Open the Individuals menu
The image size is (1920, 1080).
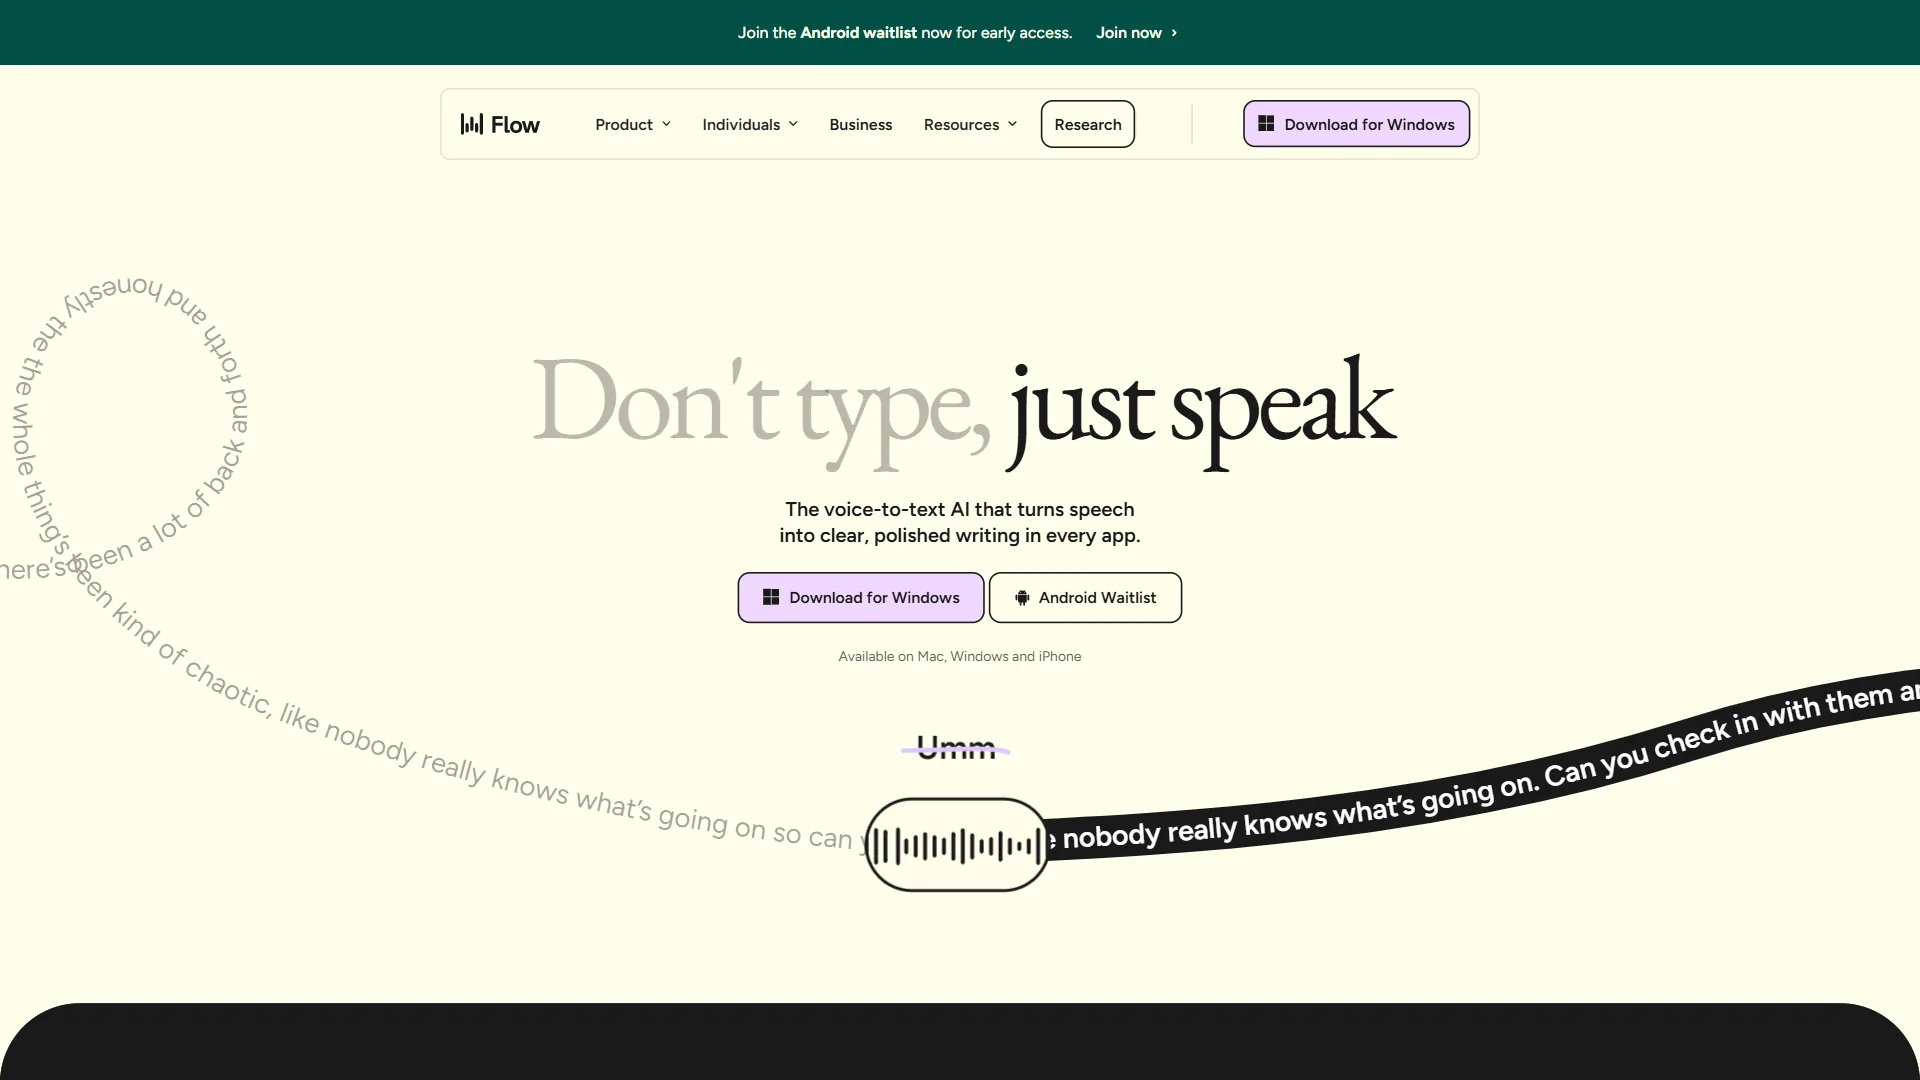point(750,124)
